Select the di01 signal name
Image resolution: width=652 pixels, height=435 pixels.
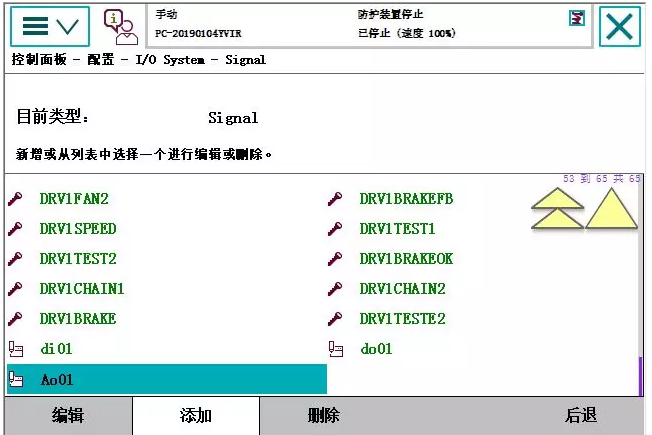[x=56, y=348]
